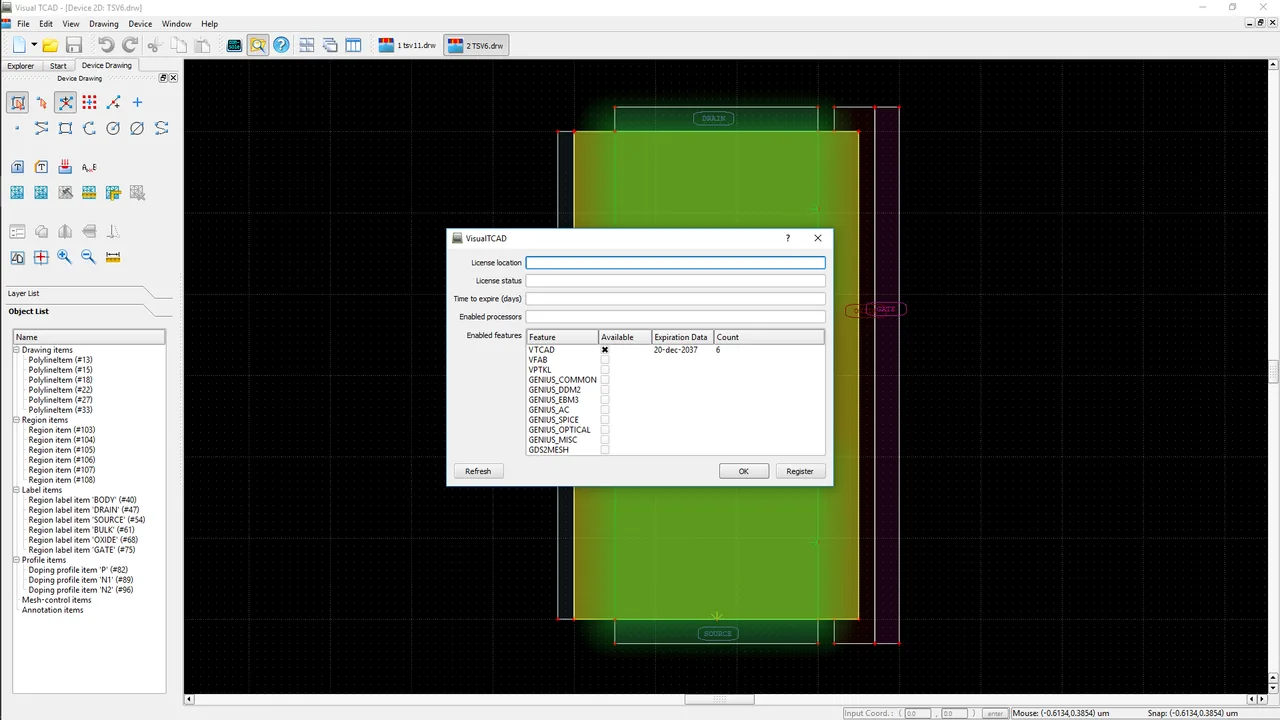Select the circle drawing tool

pyautogui.click(x=113, y=128)
